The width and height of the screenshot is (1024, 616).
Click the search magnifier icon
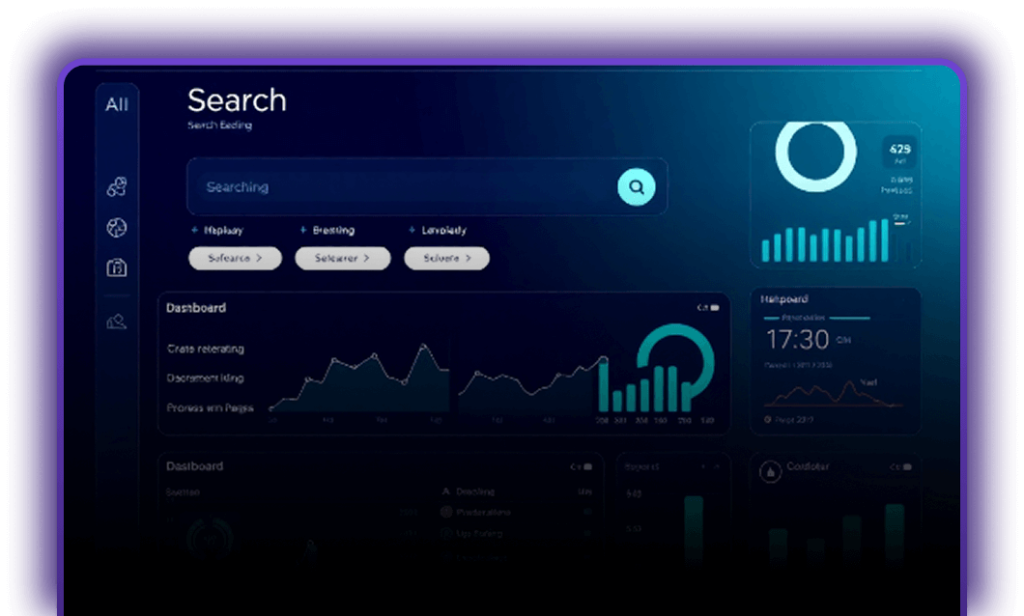(x=636, y=187)
